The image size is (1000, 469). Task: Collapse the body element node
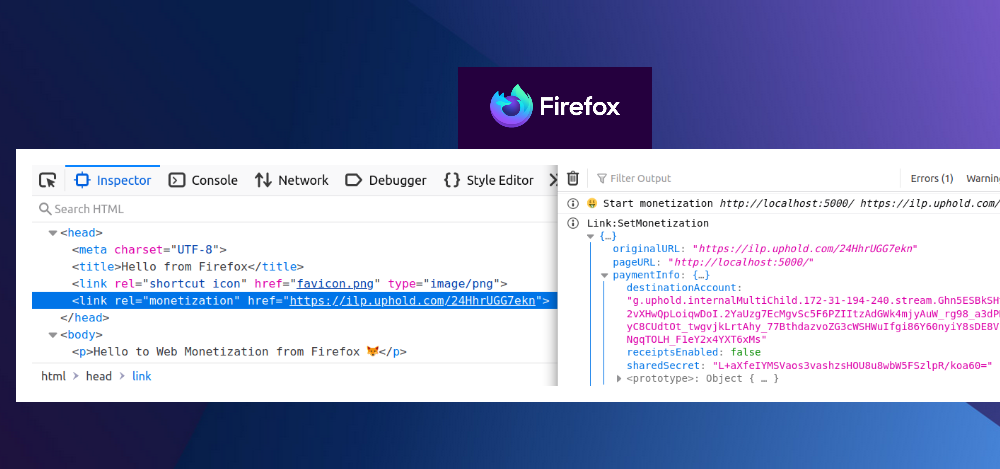pos(53,335)
